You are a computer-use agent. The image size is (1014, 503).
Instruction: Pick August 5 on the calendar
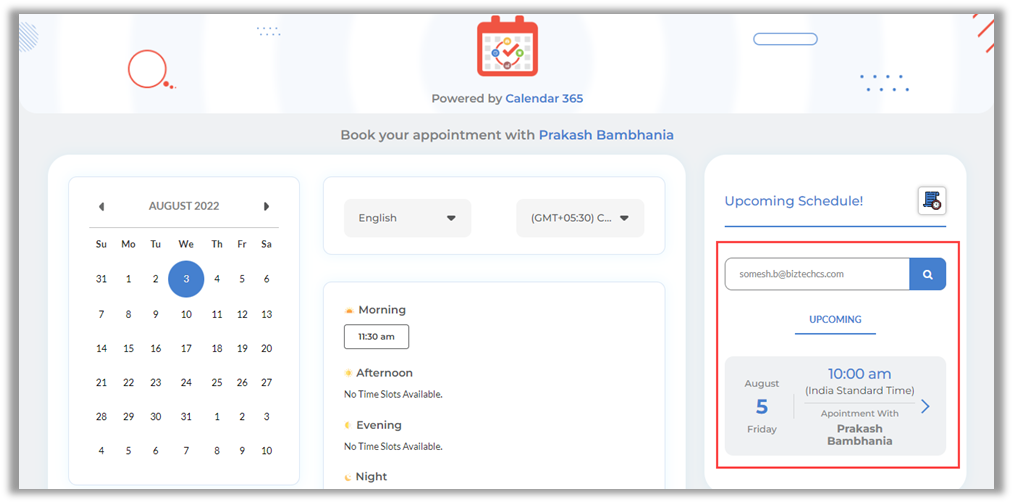click(242, 279)
